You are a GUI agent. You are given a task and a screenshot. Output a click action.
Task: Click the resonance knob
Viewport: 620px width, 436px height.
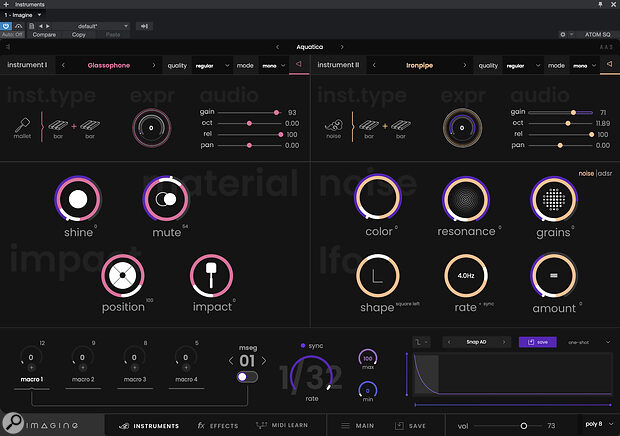pyautogui.click(x=466, y=199)
